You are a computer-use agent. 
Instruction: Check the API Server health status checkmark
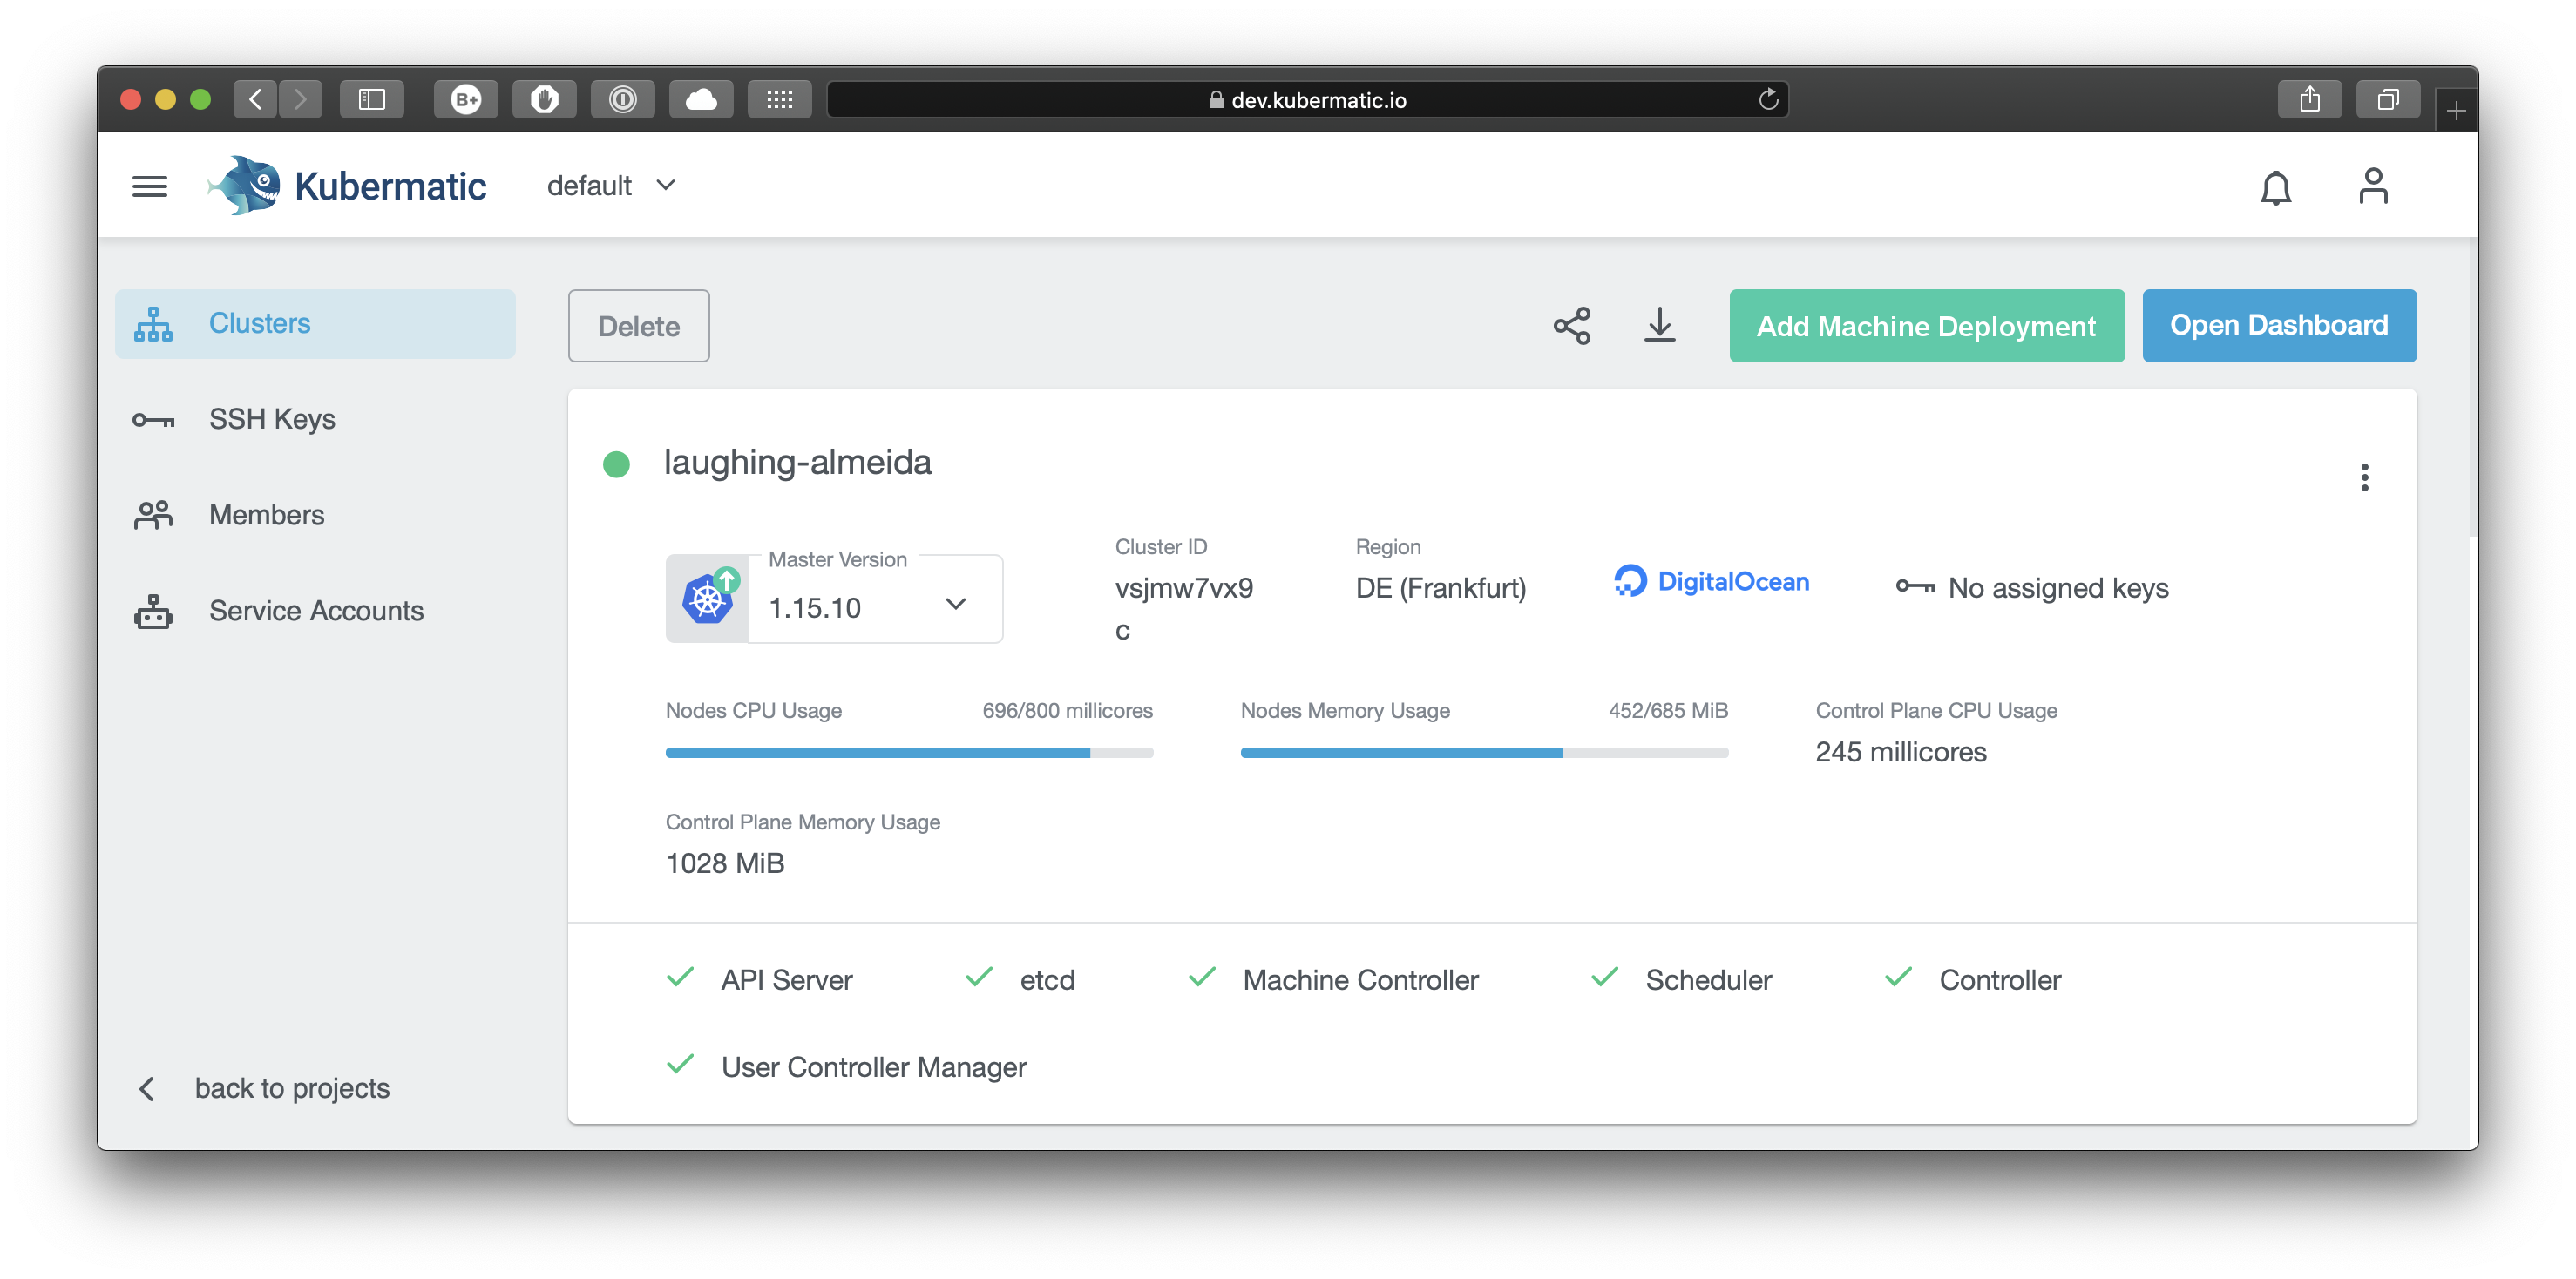click(681, 978)
